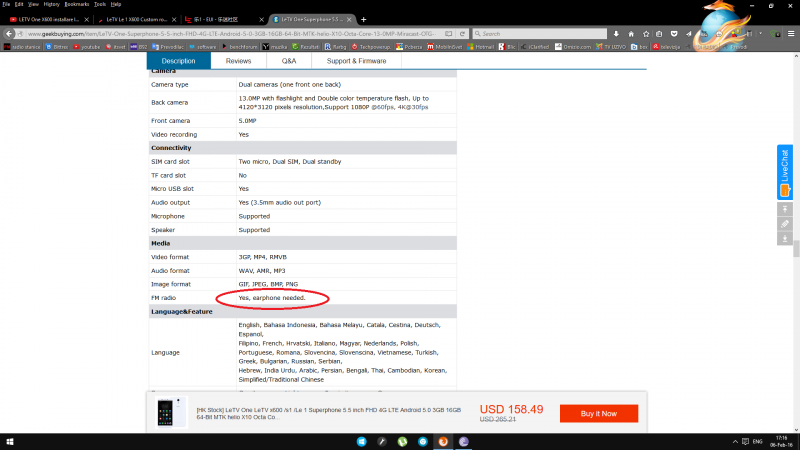Show bookmarks list clipboard icon
The height and width of the screenshot is (450, 800).
point(659,34)
